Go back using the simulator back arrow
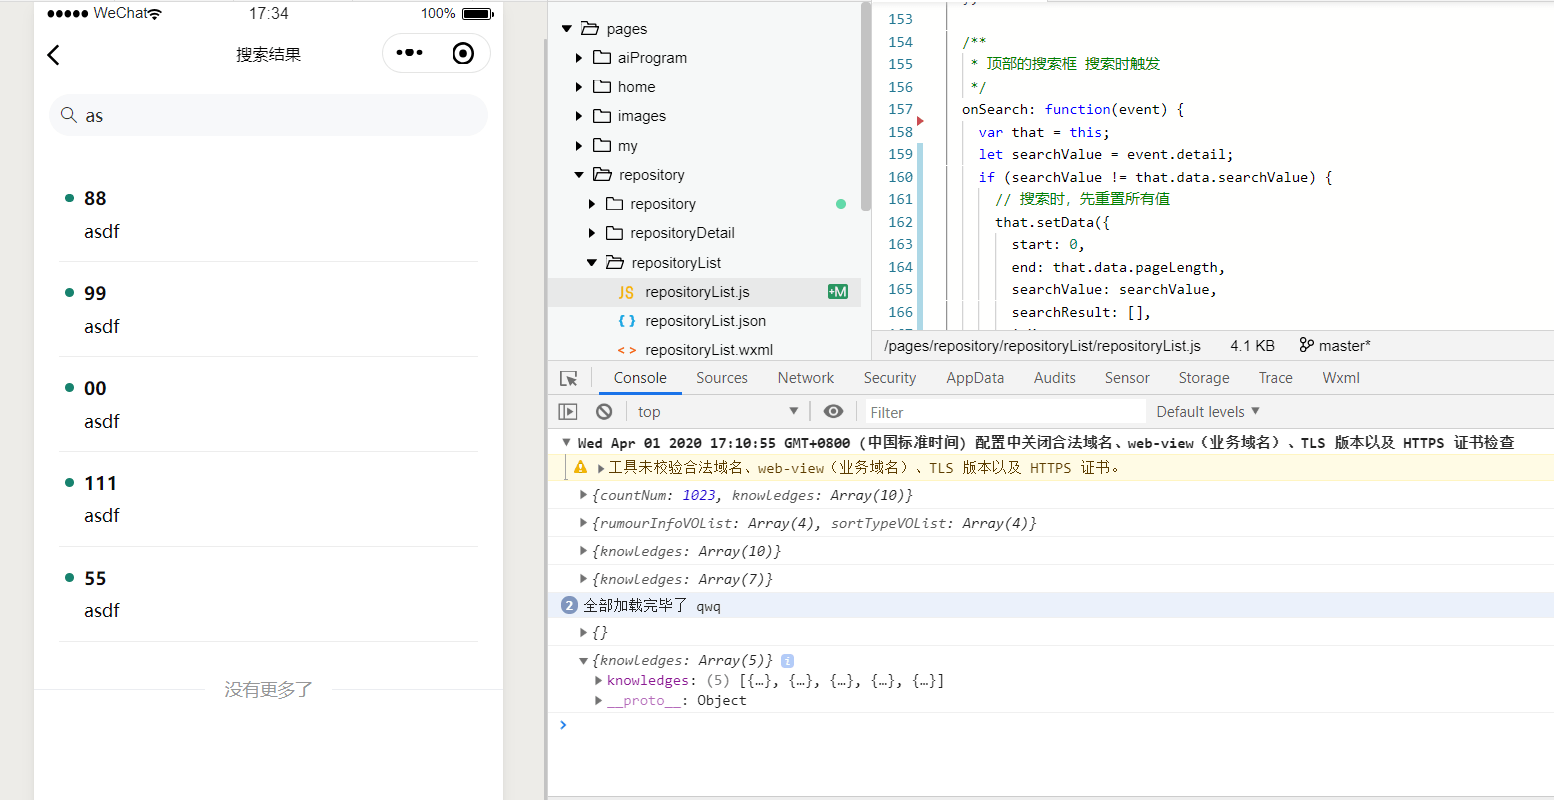 [x=54, y=55]
